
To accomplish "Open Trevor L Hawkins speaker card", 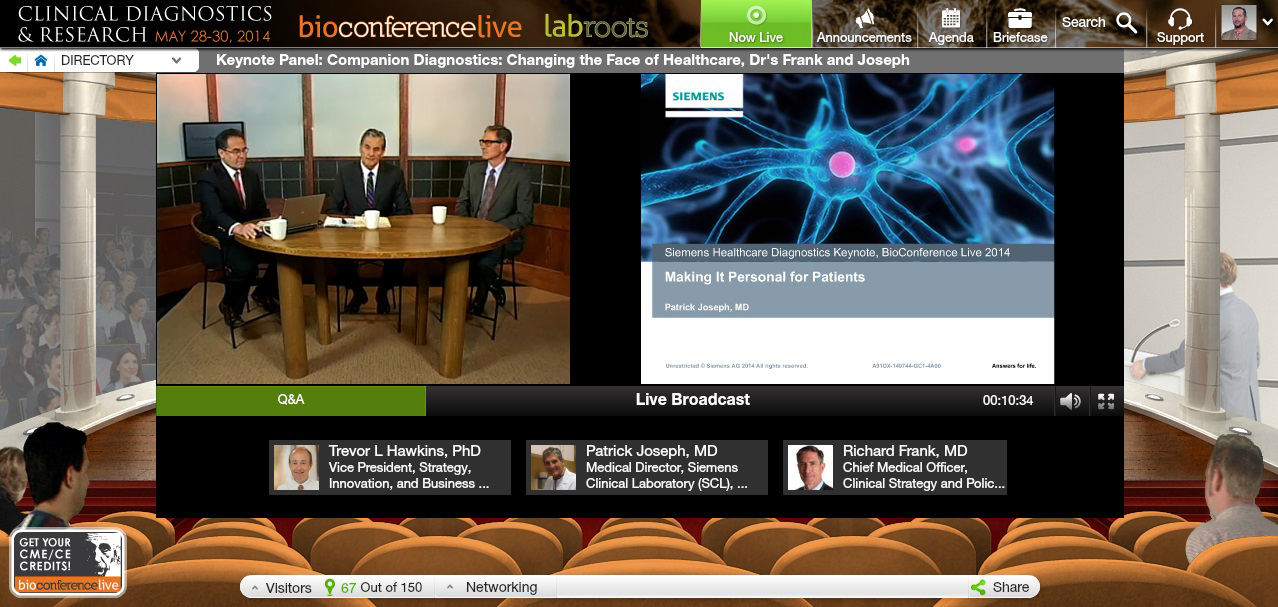I will [390, 467].
